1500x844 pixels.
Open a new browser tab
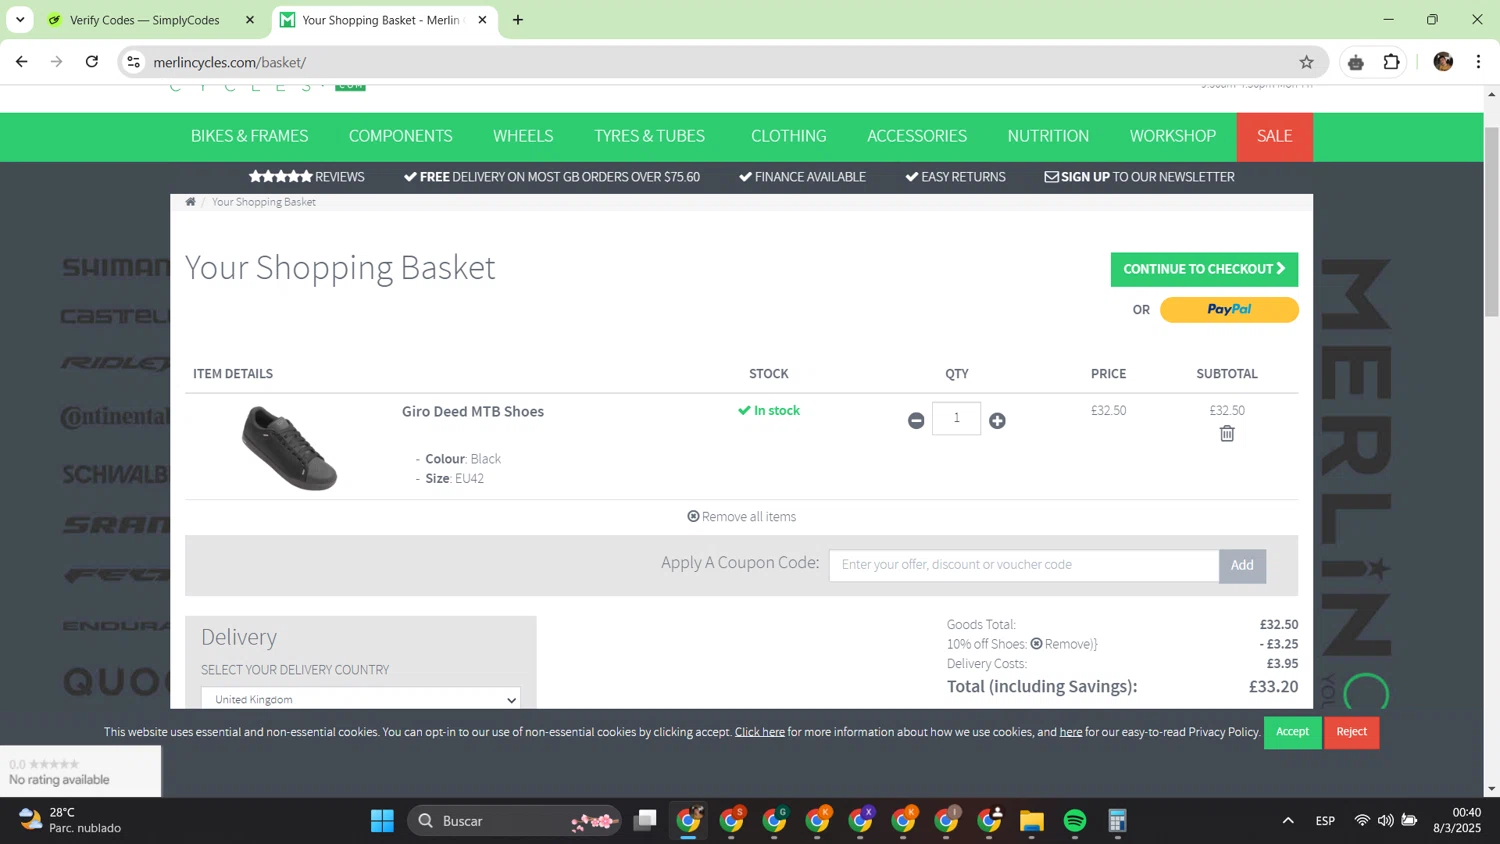518,20
